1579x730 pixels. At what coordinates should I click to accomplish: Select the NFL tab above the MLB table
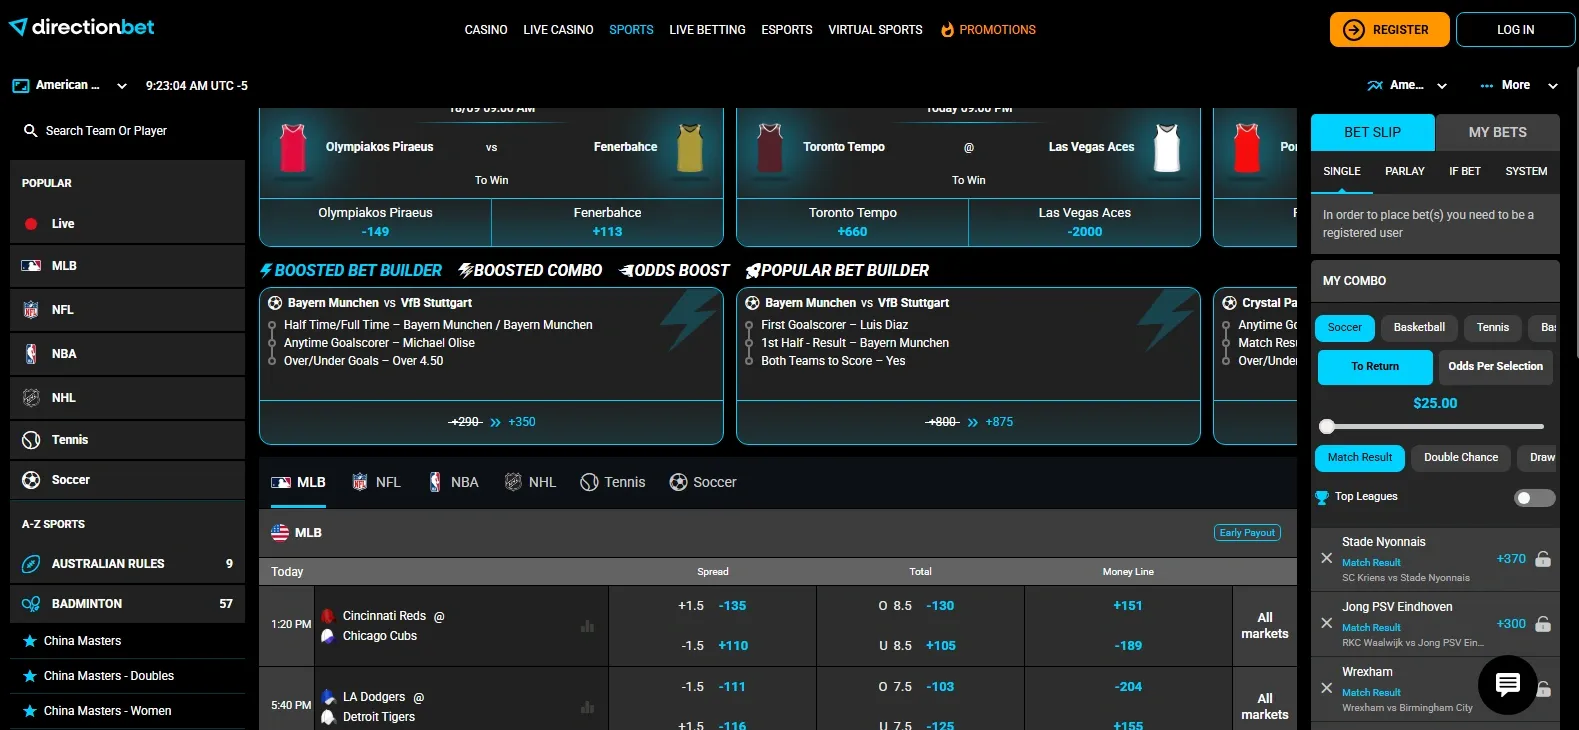pos(376,483)
